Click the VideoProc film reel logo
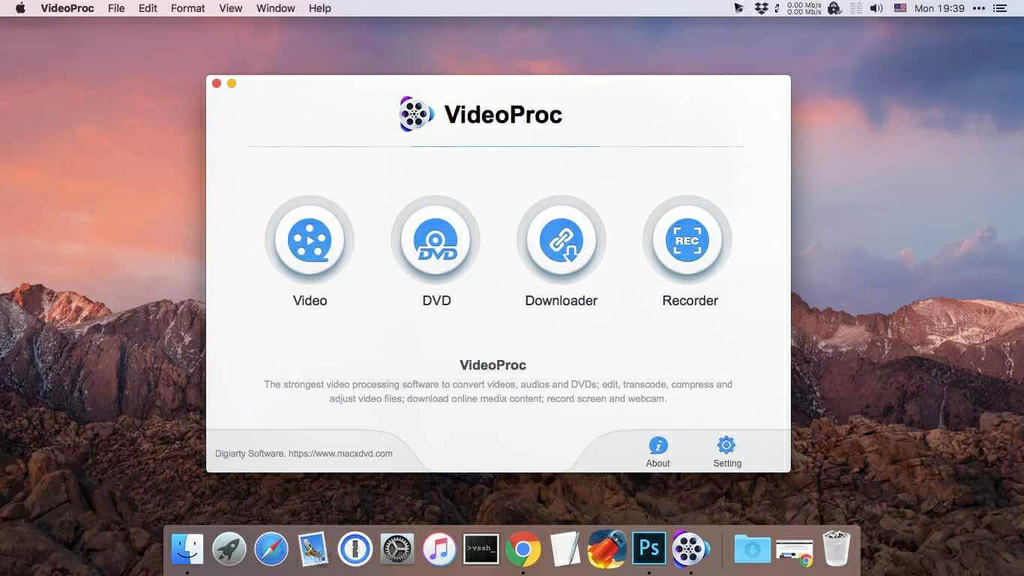 point(416,114)
